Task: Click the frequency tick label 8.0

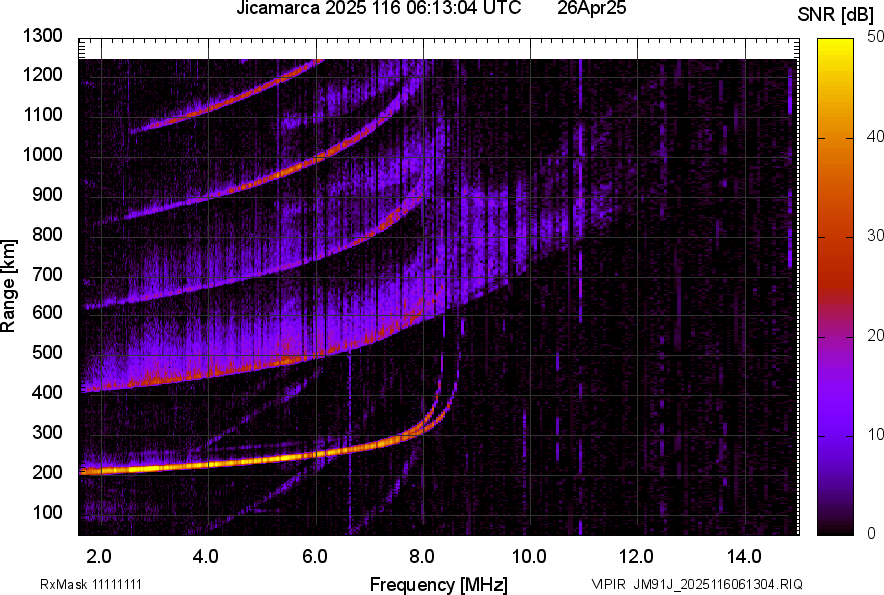Action: [422, 557]
